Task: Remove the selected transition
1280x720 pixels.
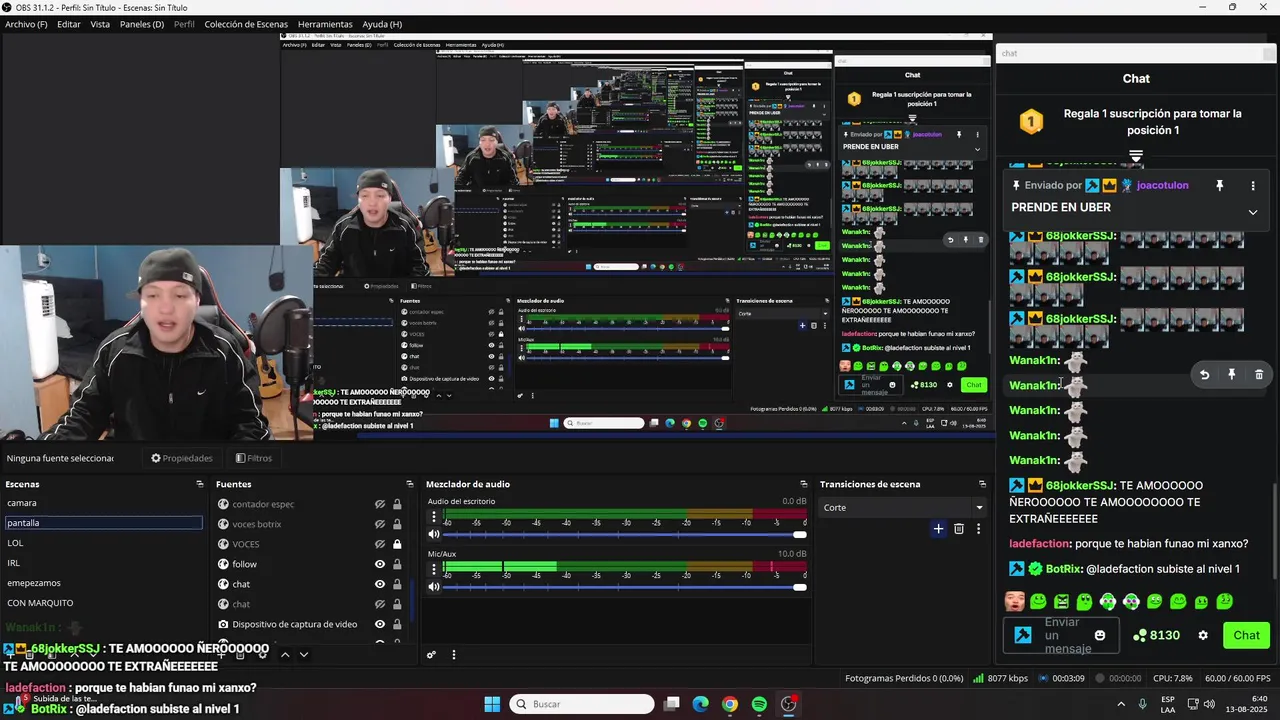Action: coord(959,529)
